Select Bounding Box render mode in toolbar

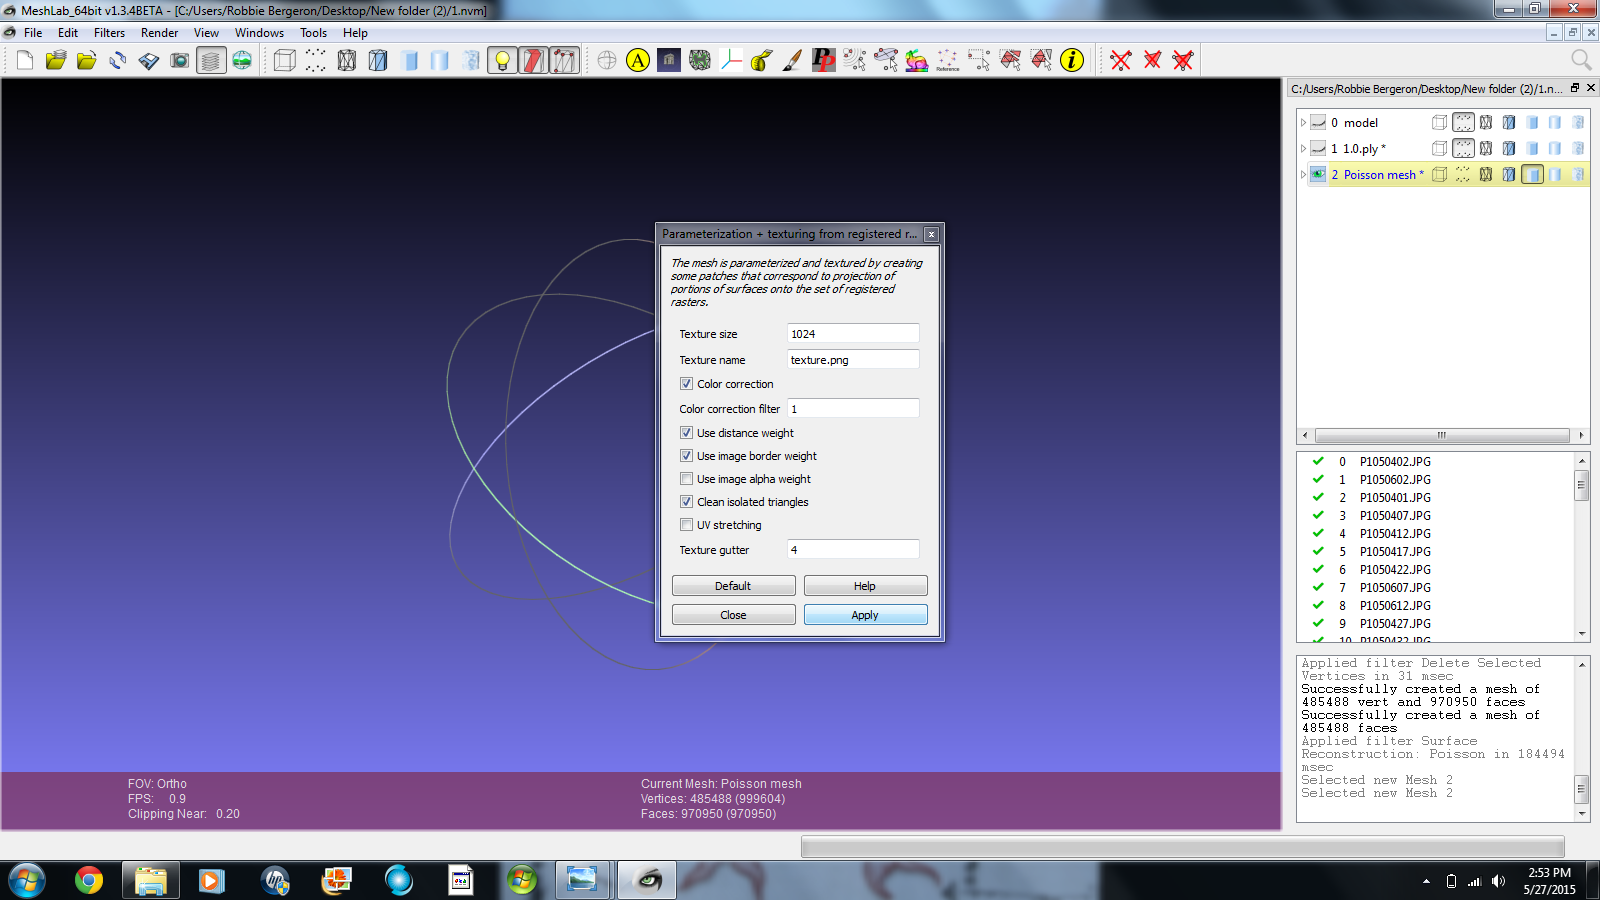tap(285, 60)
